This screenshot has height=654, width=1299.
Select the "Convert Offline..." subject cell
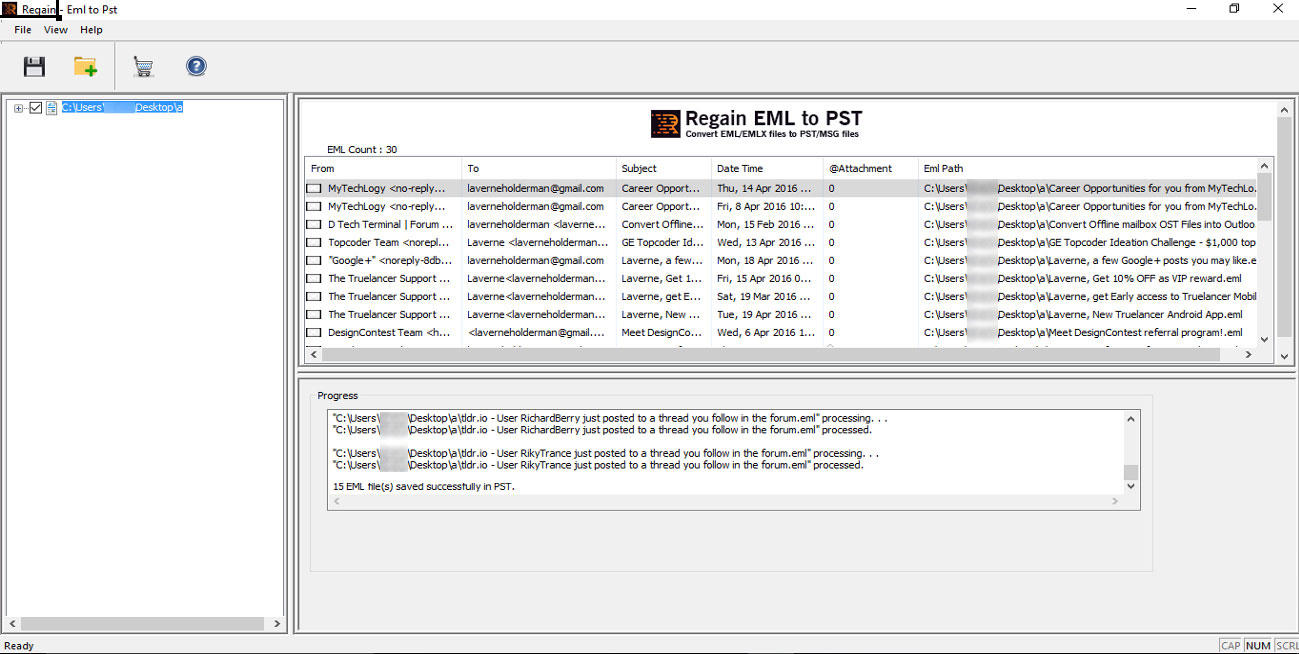pyautogui.click(x=662, y=224)
